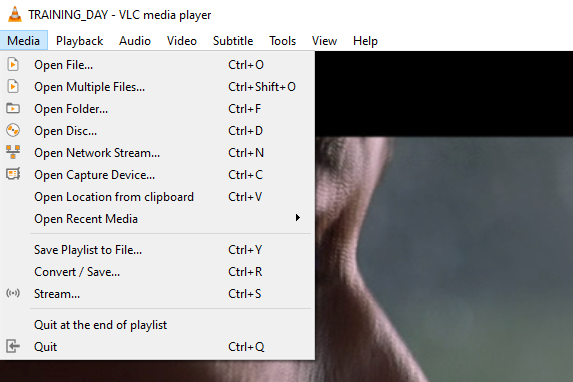Open the Tools menu
Screen dimensions: 573x382
click(x=282, y=41)
